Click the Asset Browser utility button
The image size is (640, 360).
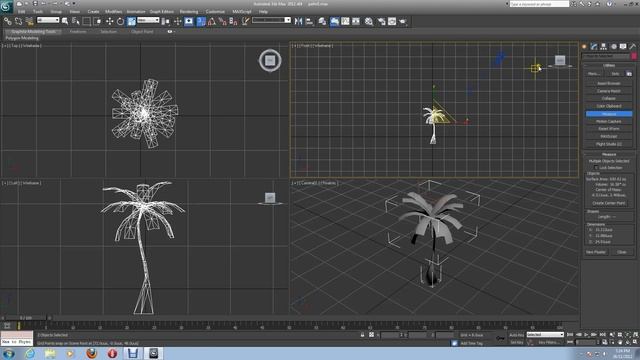(609, 83)
